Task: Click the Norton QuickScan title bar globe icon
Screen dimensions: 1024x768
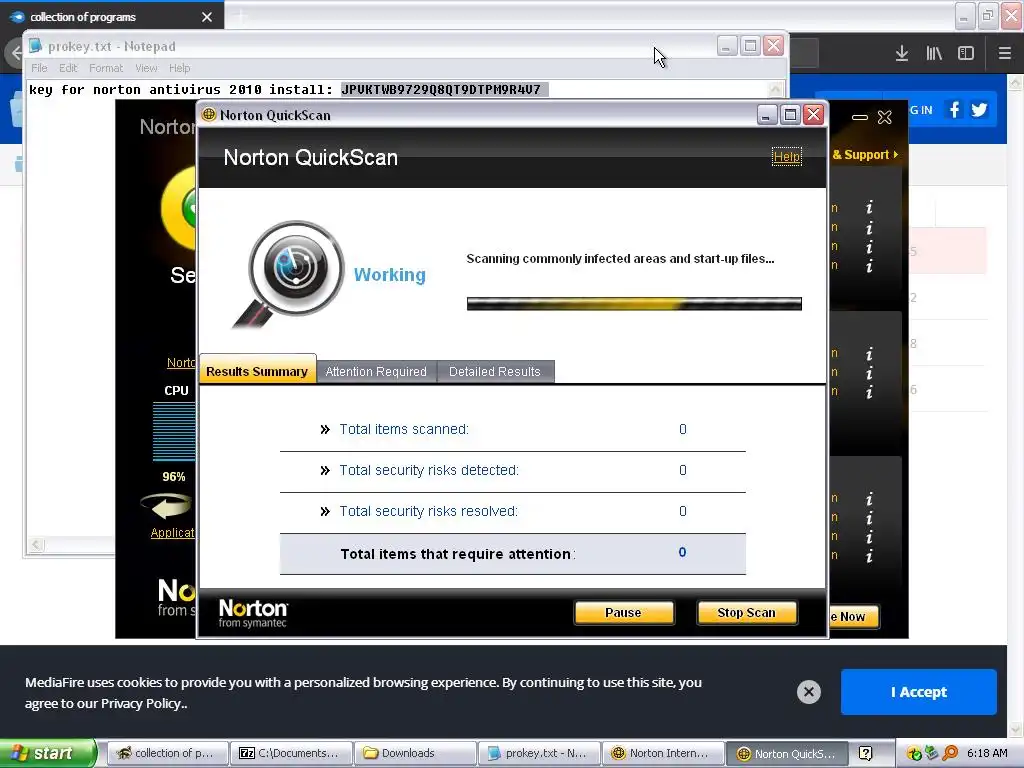Action: click(208, 115)
